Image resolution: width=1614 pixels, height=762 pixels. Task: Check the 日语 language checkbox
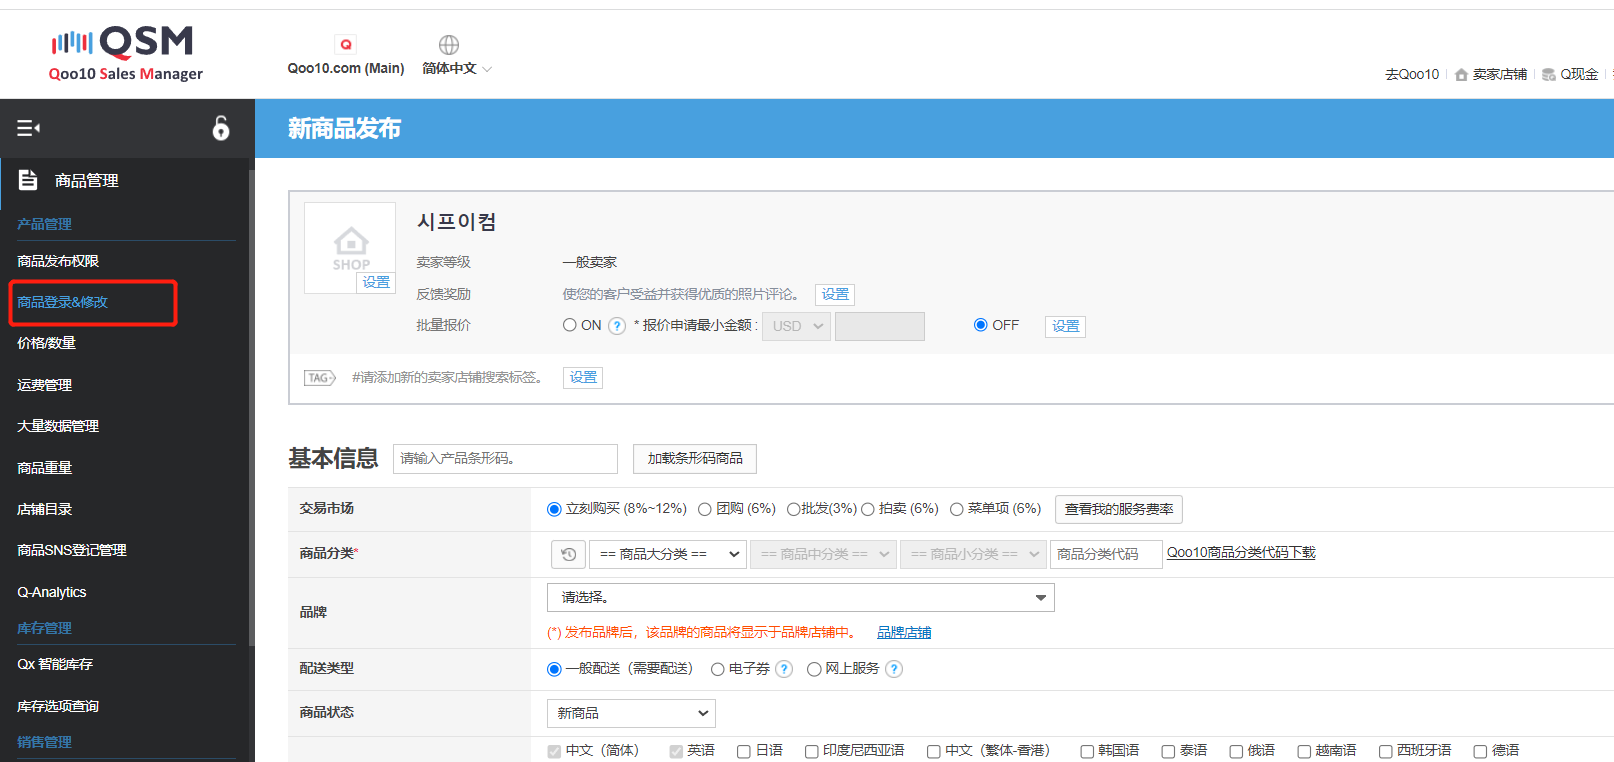click(744, 751)
